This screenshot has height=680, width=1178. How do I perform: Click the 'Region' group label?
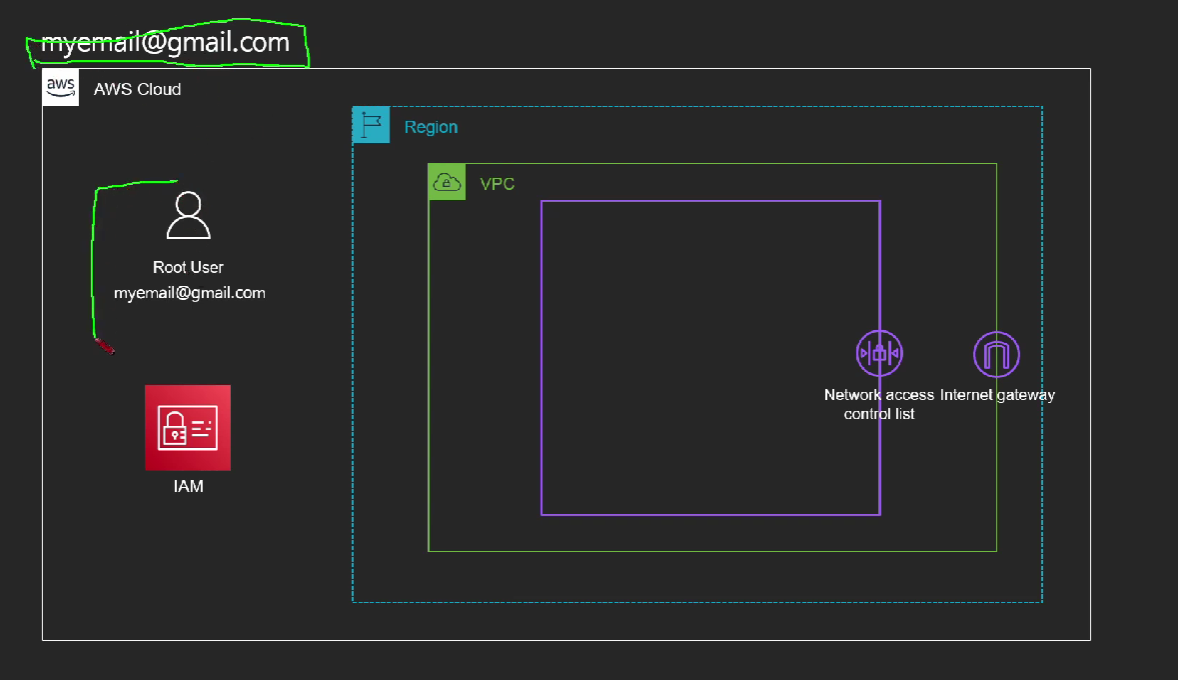[x=431, y=127]
